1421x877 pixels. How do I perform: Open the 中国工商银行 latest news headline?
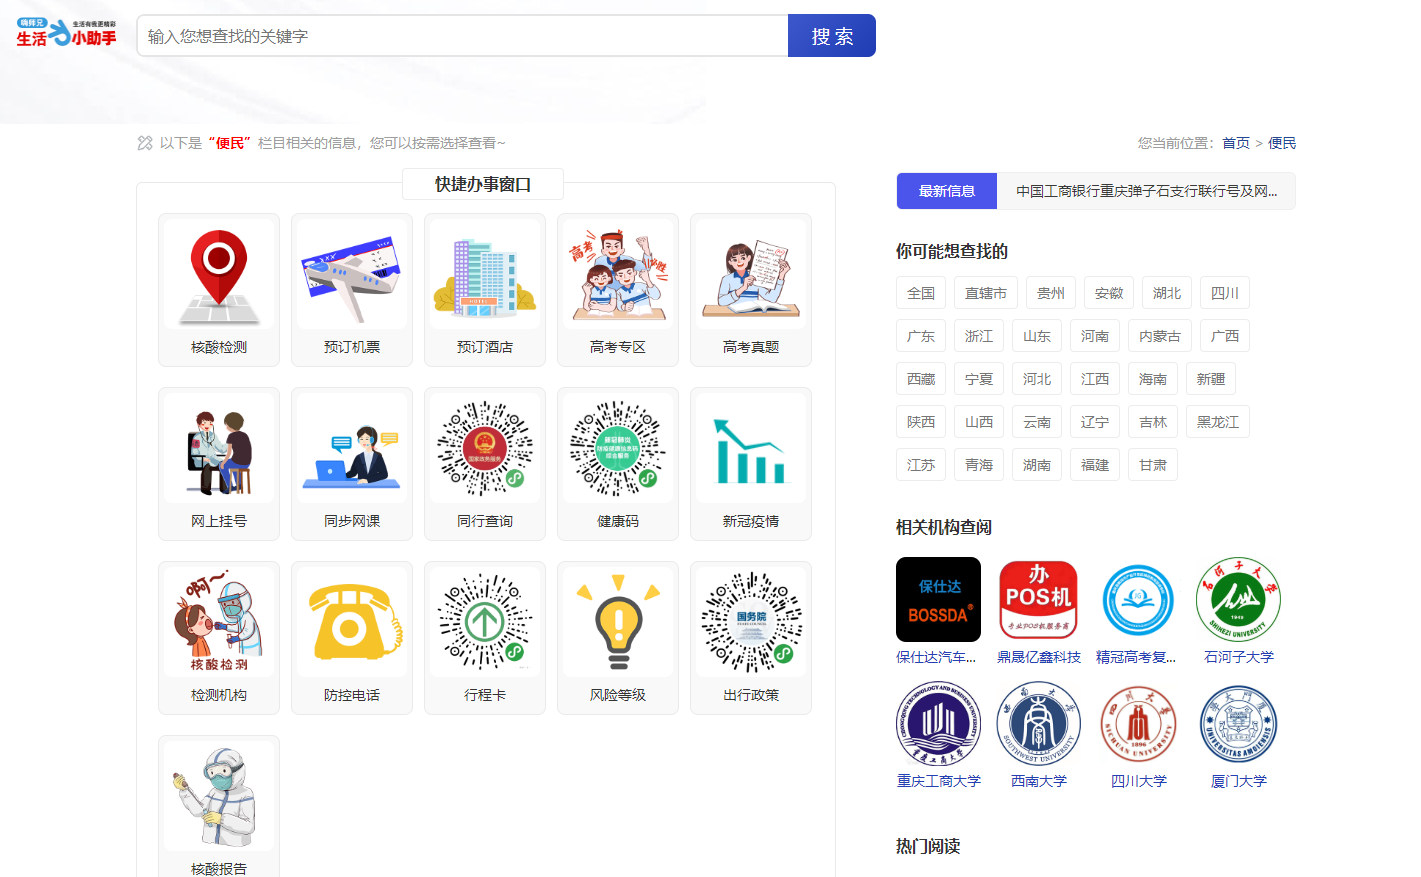1146,191
